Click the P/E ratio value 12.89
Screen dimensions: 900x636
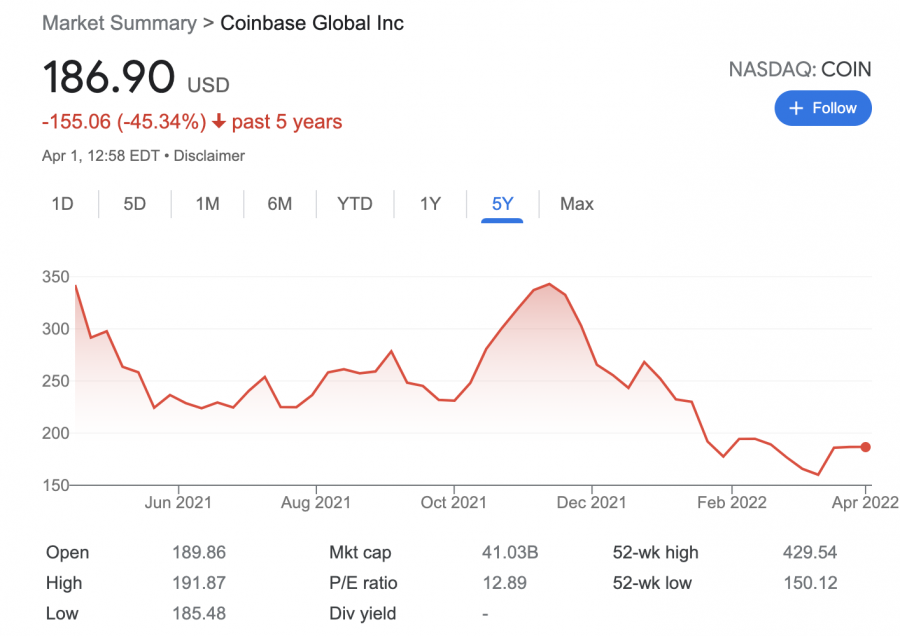point(504,583)
